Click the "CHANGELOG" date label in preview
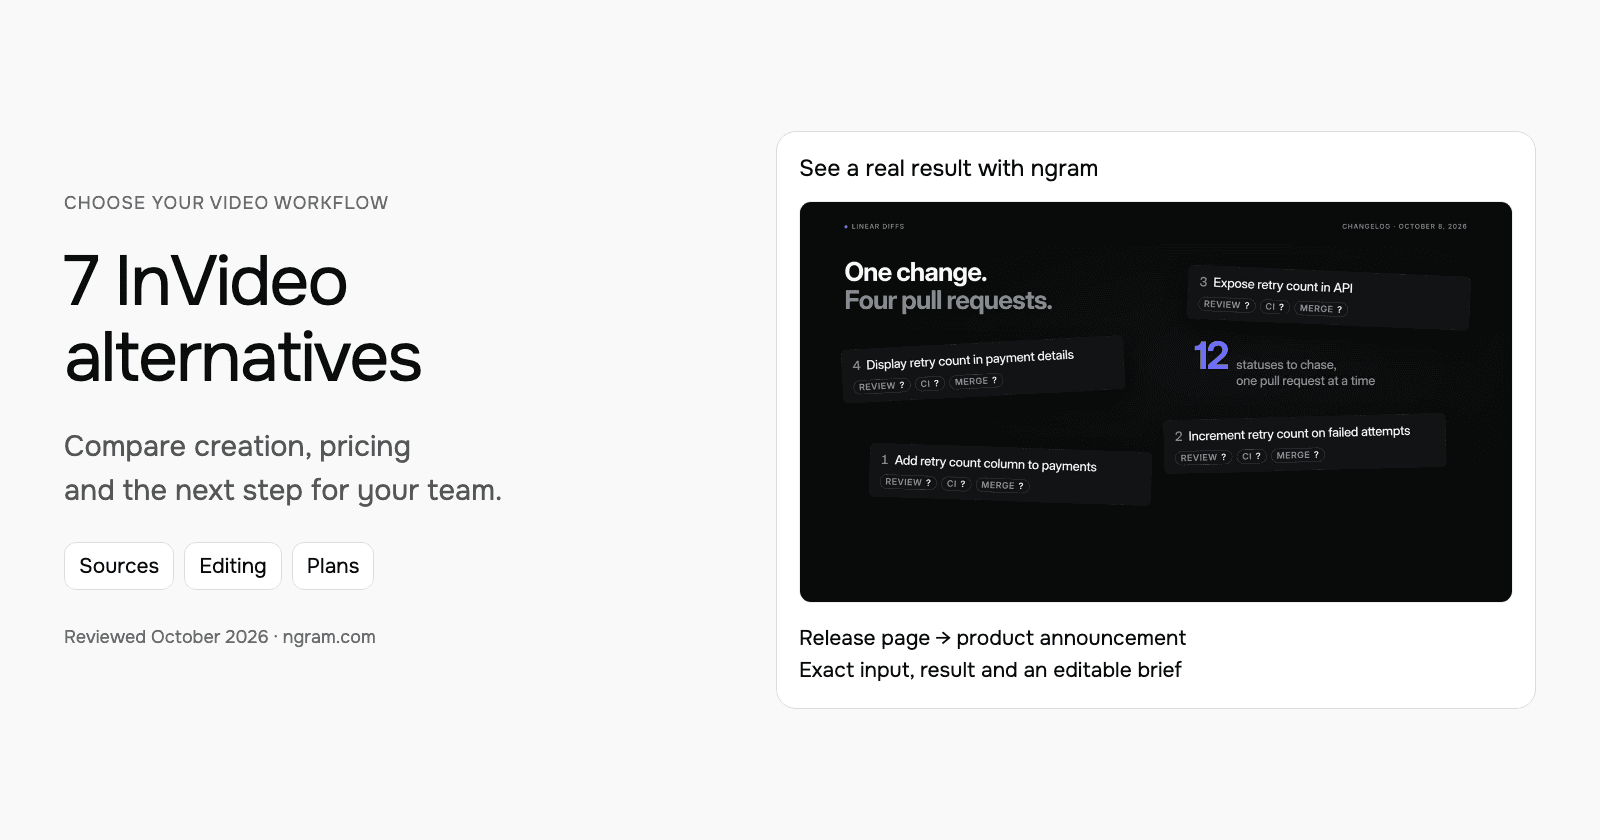The image size is (1600, 840). point(1405,227)
